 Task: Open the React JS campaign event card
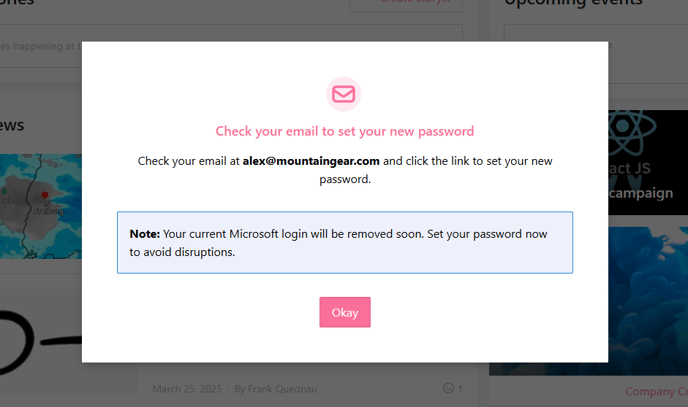pos(648,162)
